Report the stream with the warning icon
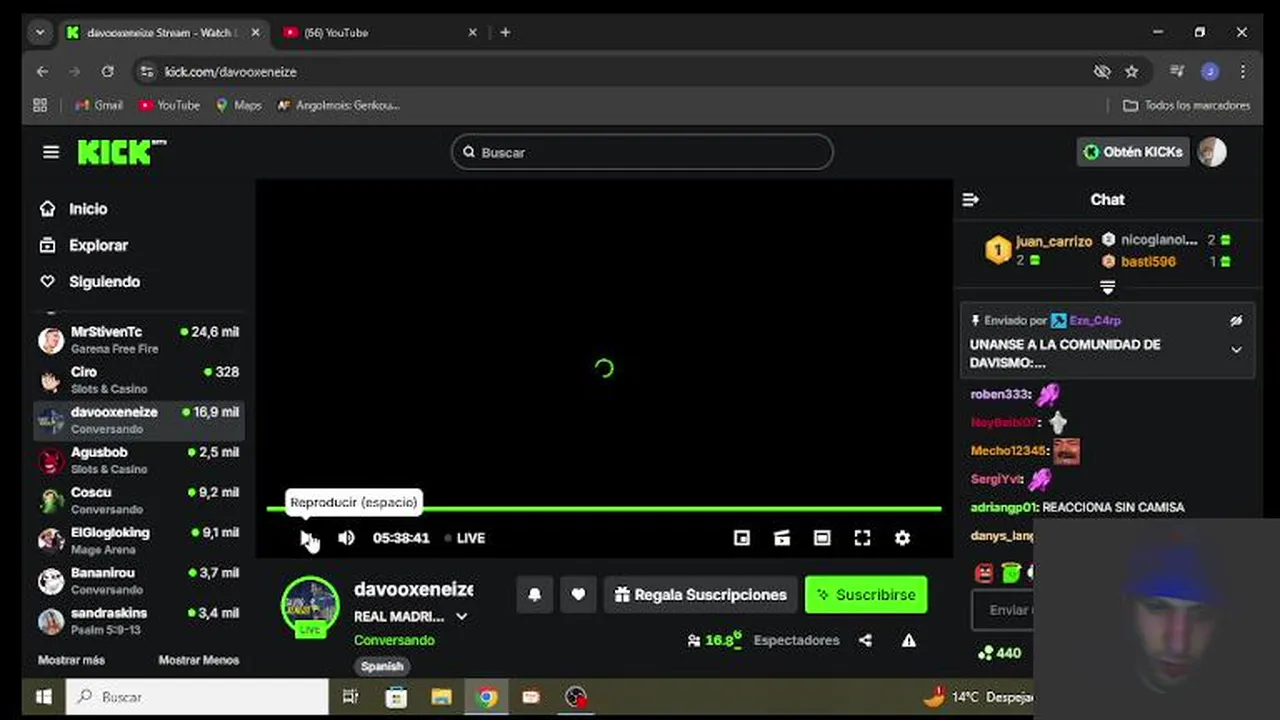 [x=908, y=640]
